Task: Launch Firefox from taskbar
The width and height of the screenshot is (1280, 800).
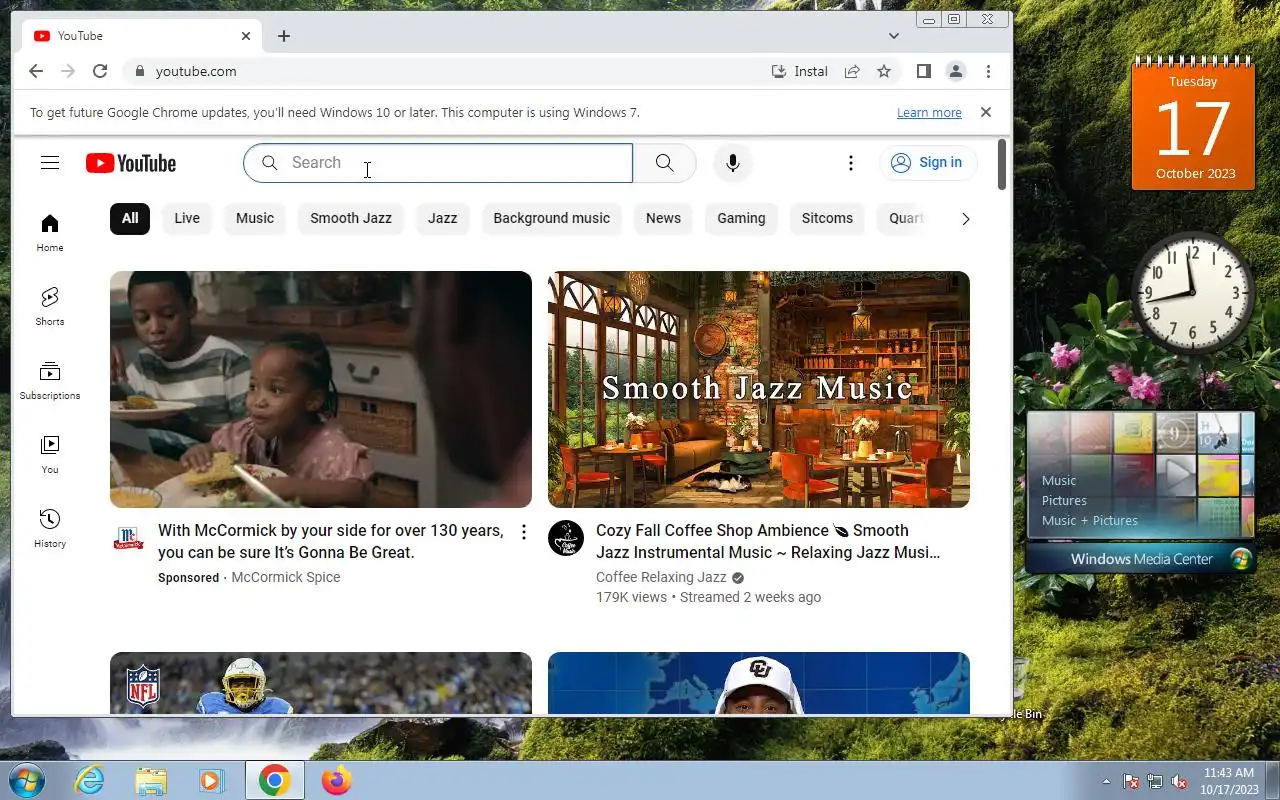Action: coord(336,780)
